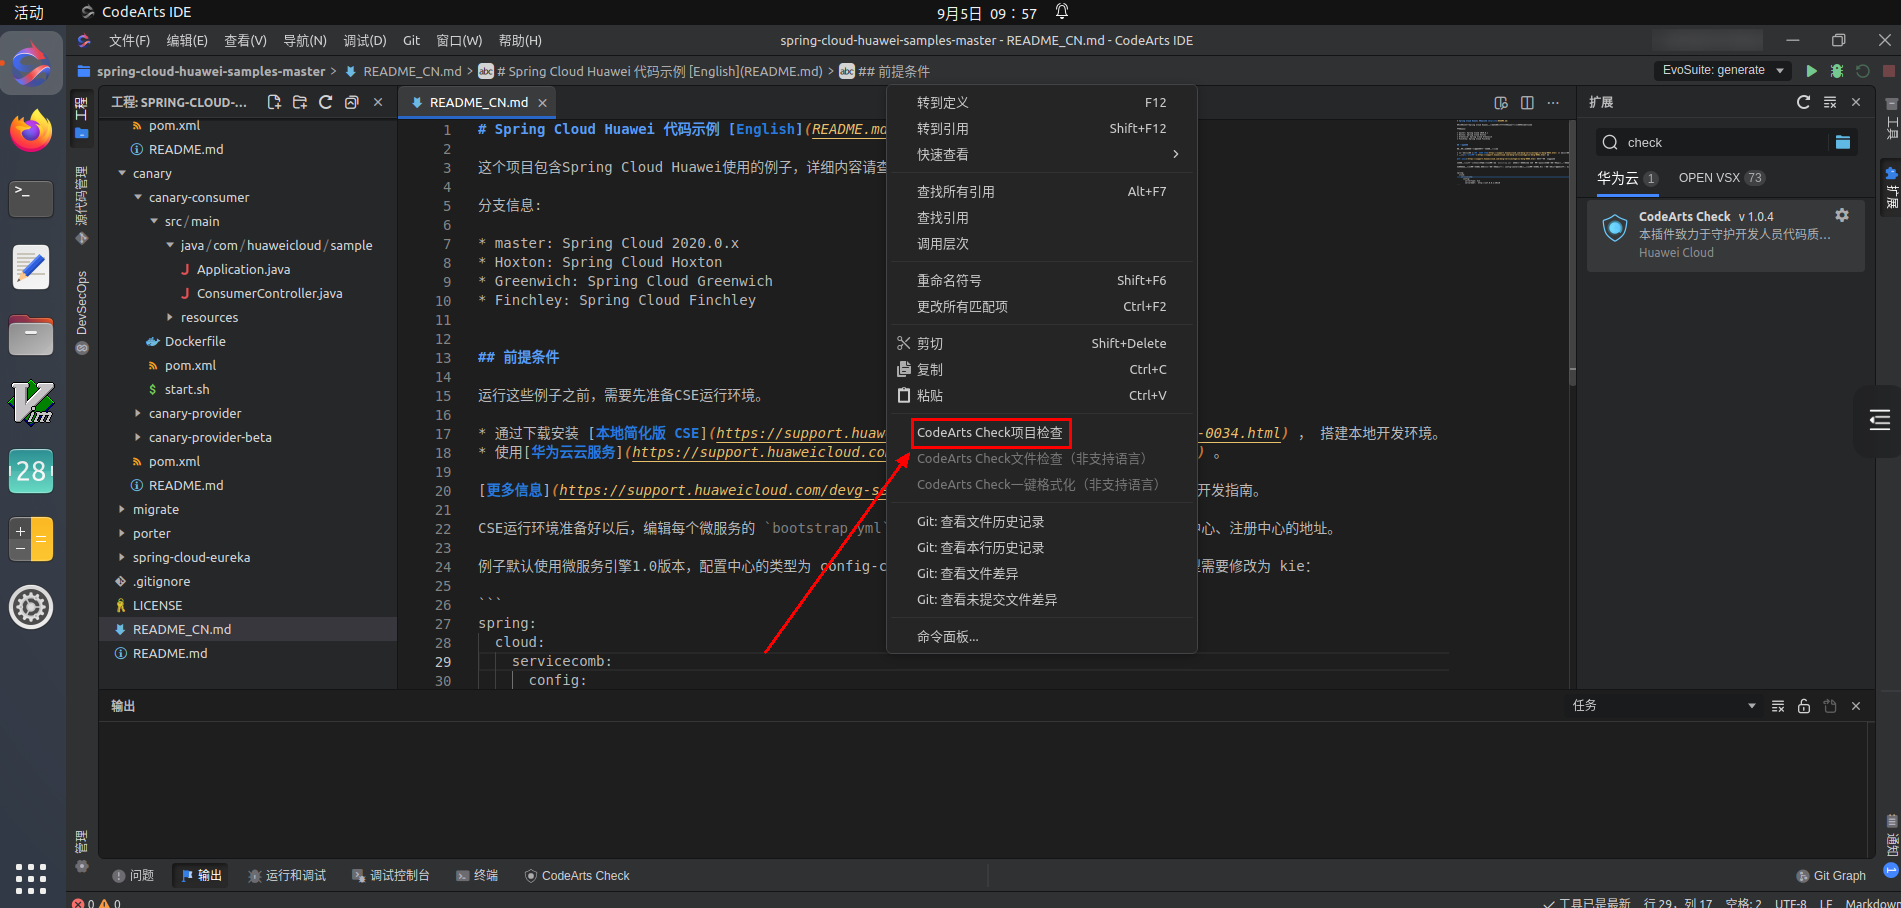Choose Git: 查看文件历史记录 menu entry
1901x908 pixels.
pos(1042,522)
